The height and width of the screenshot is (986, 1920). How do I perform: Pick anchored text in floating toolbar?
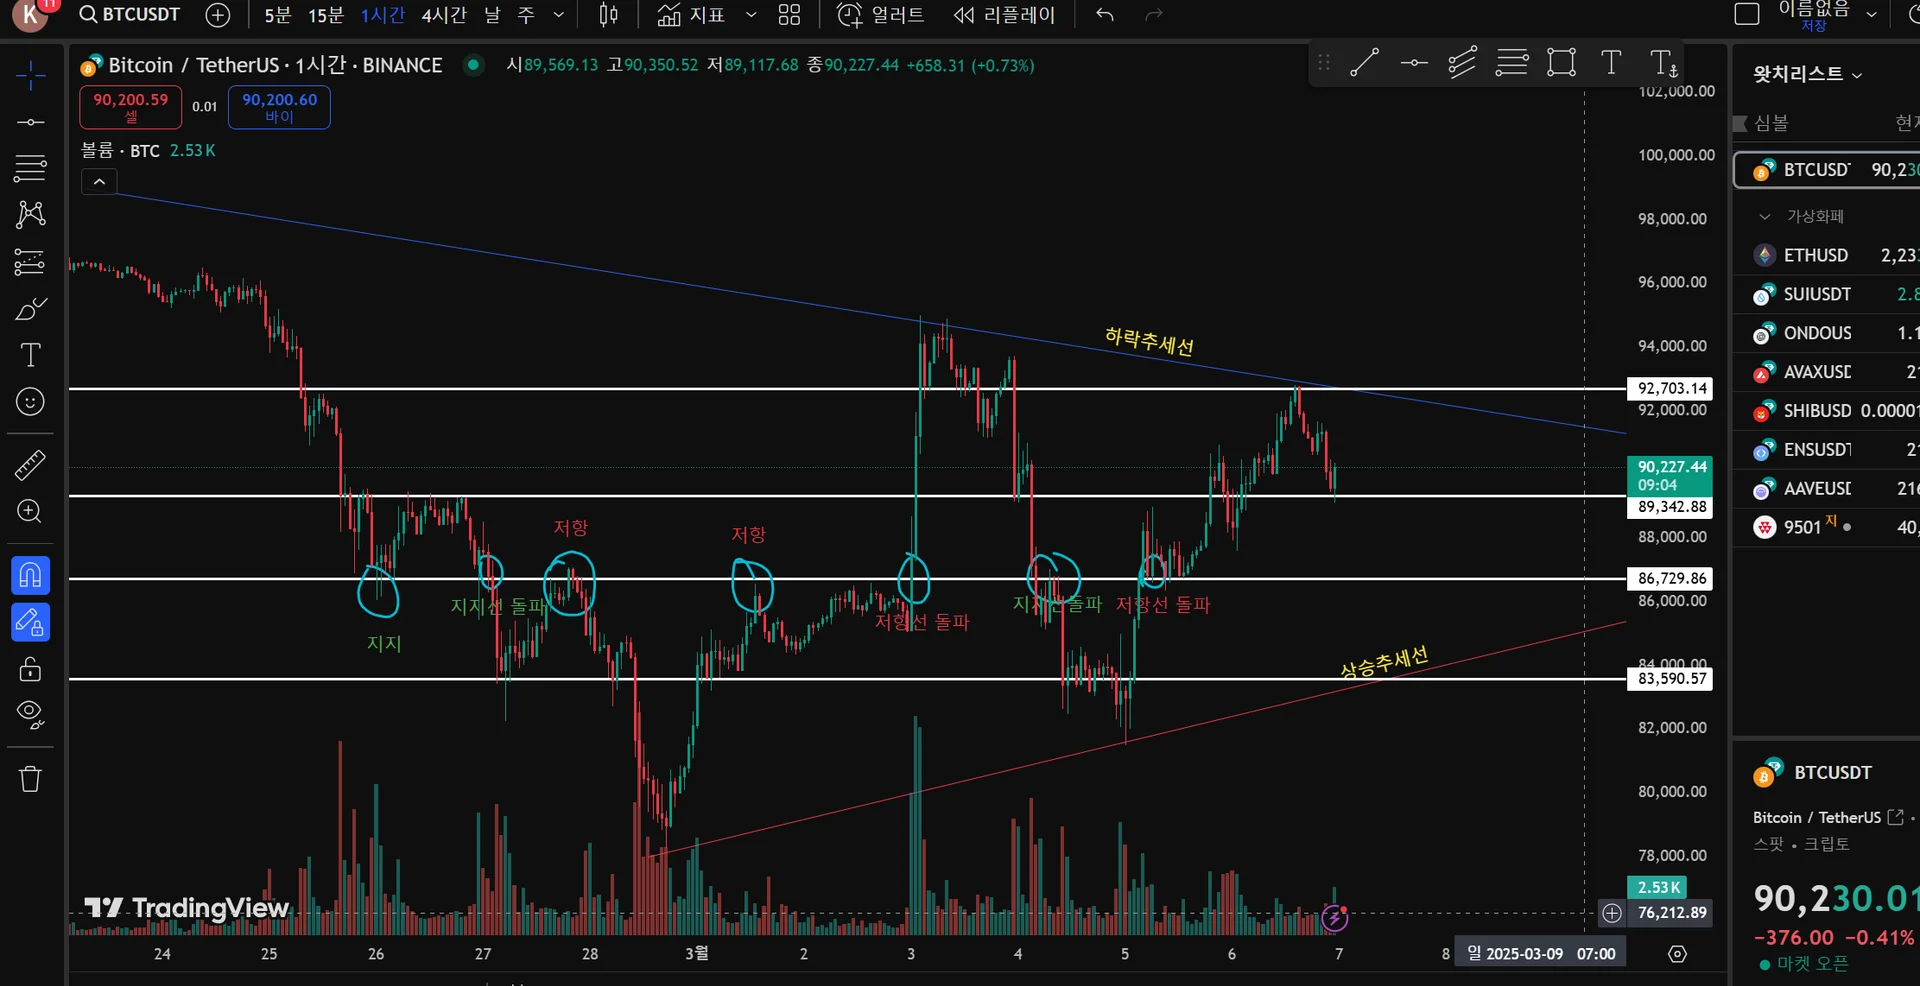1663,63
